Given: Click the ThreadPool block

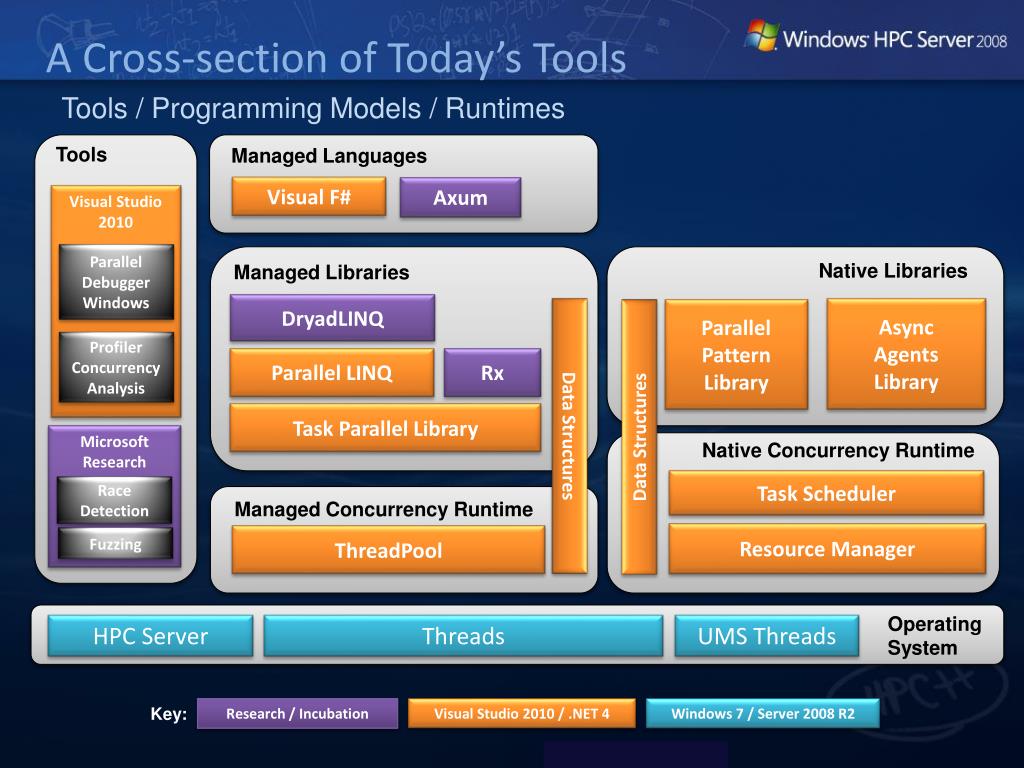Looking at the screenshot, I should tap(389, 551).
